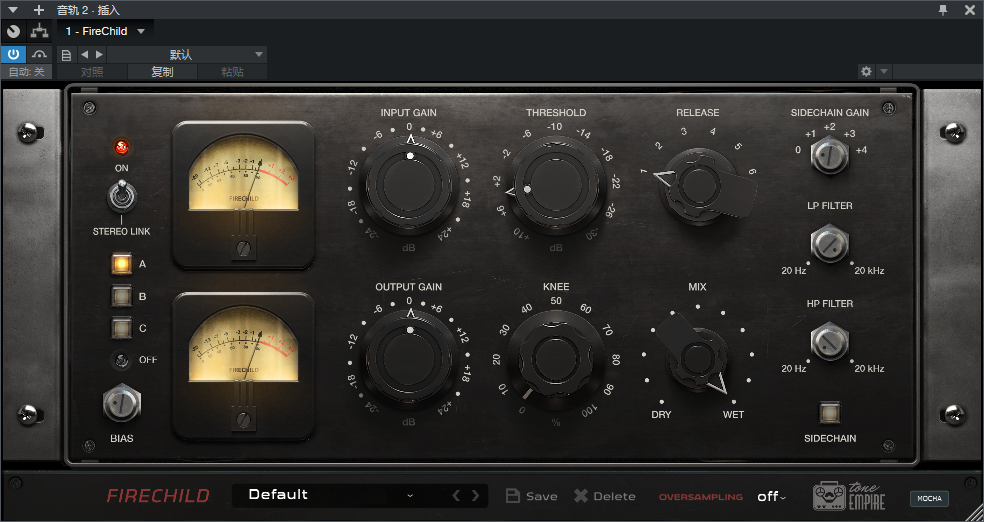
Task: Click the Tone Empire logo
Action: click(849, 496)
